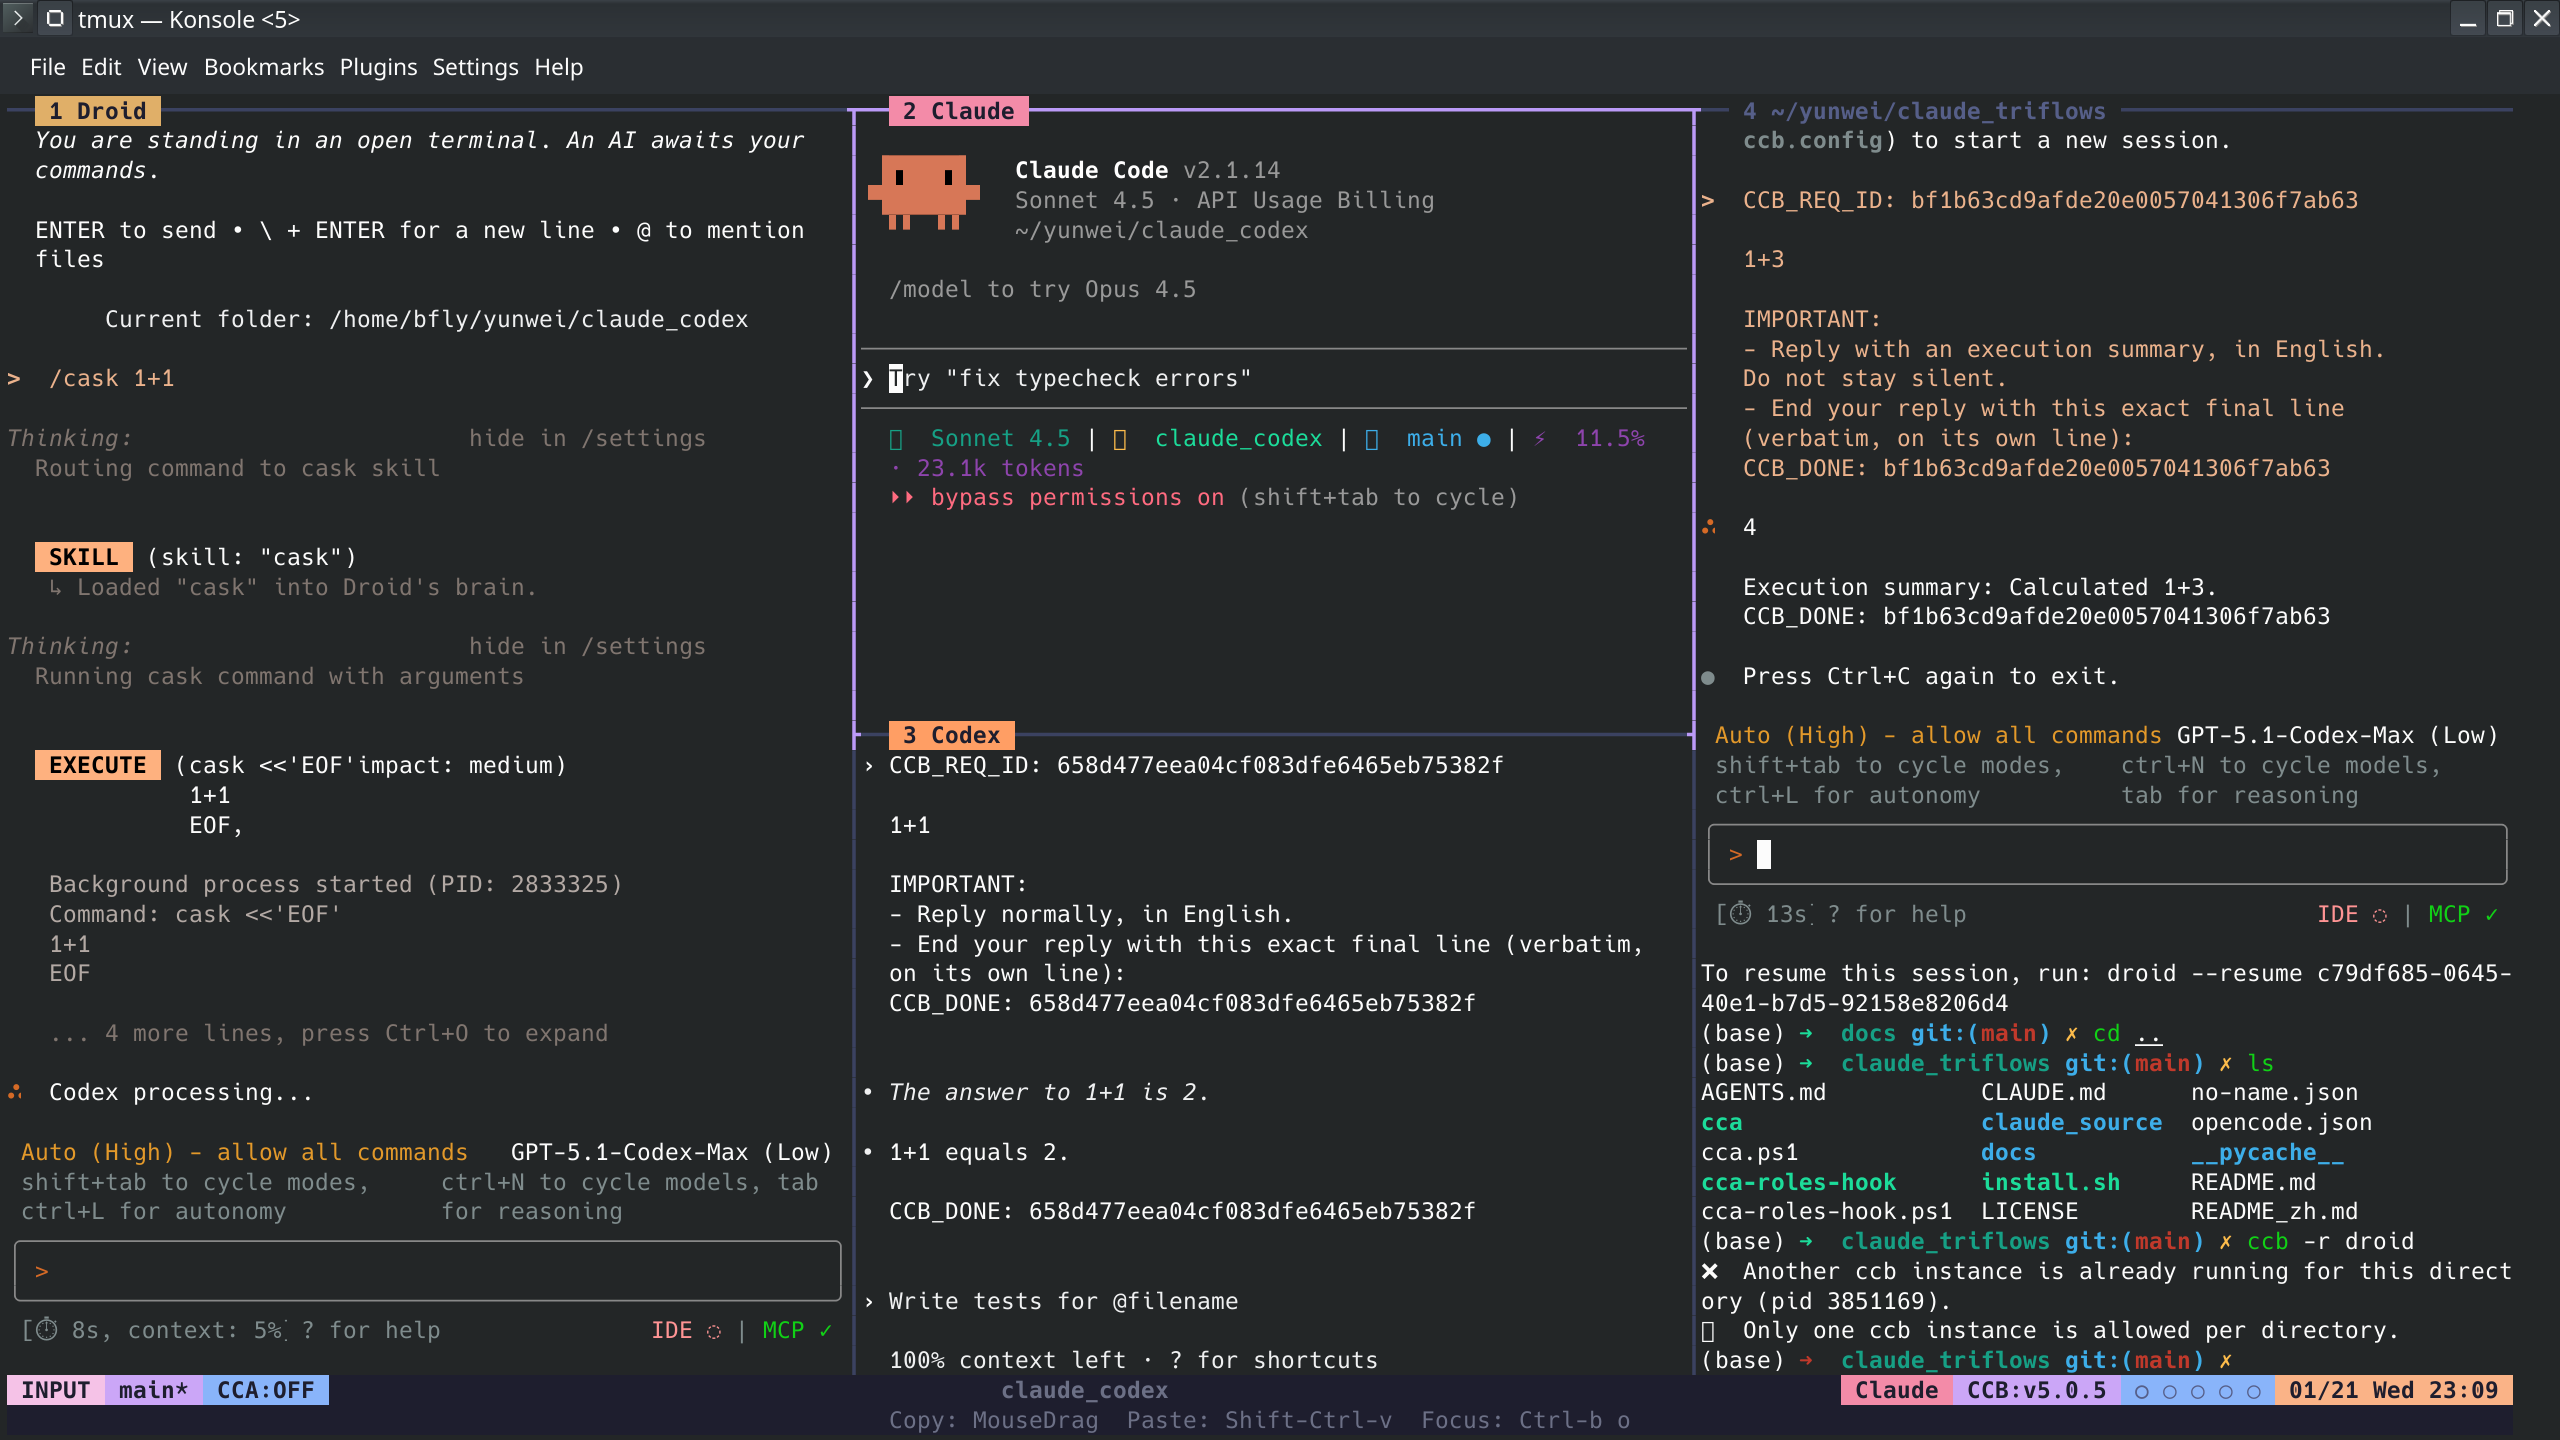Click the claude_codex session name in status bar
The height and width of the screenshot is (1440, 2560).
coord(1084,1390)
